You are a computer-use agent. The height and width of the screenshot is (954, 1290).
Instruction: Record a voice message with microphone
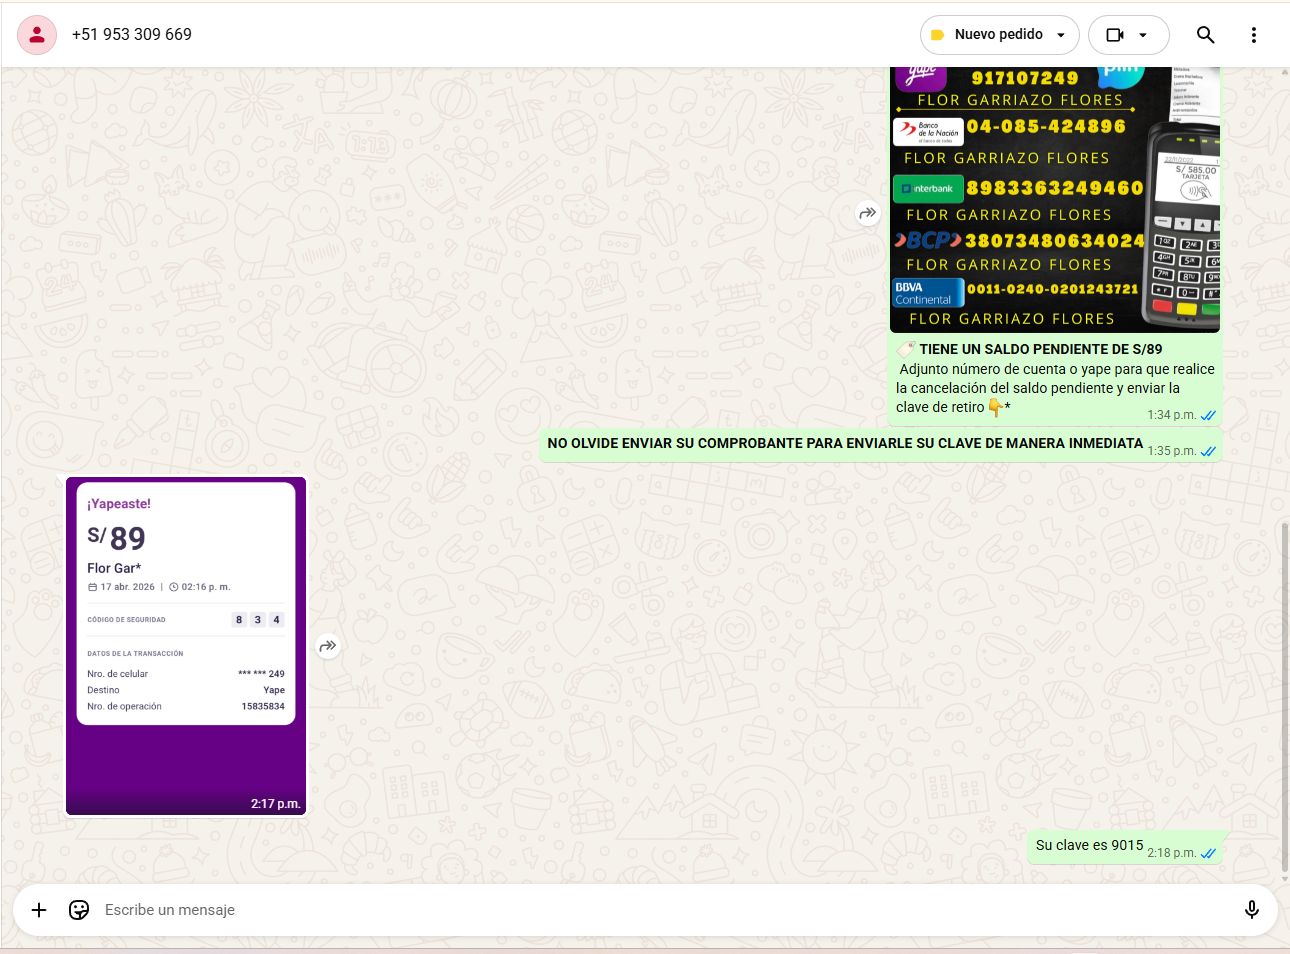coord(1251,910)
